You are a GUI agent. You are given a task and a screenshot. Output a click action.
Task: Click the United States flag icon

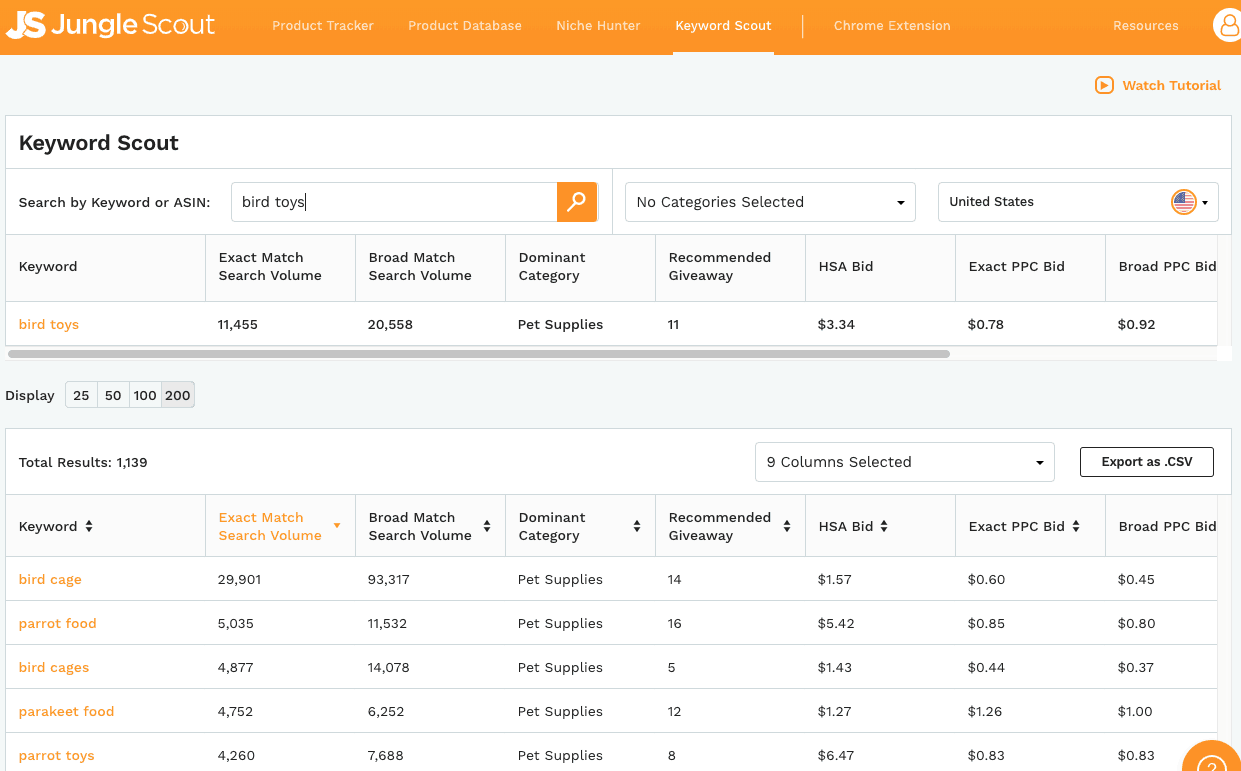click(1184, 202)
